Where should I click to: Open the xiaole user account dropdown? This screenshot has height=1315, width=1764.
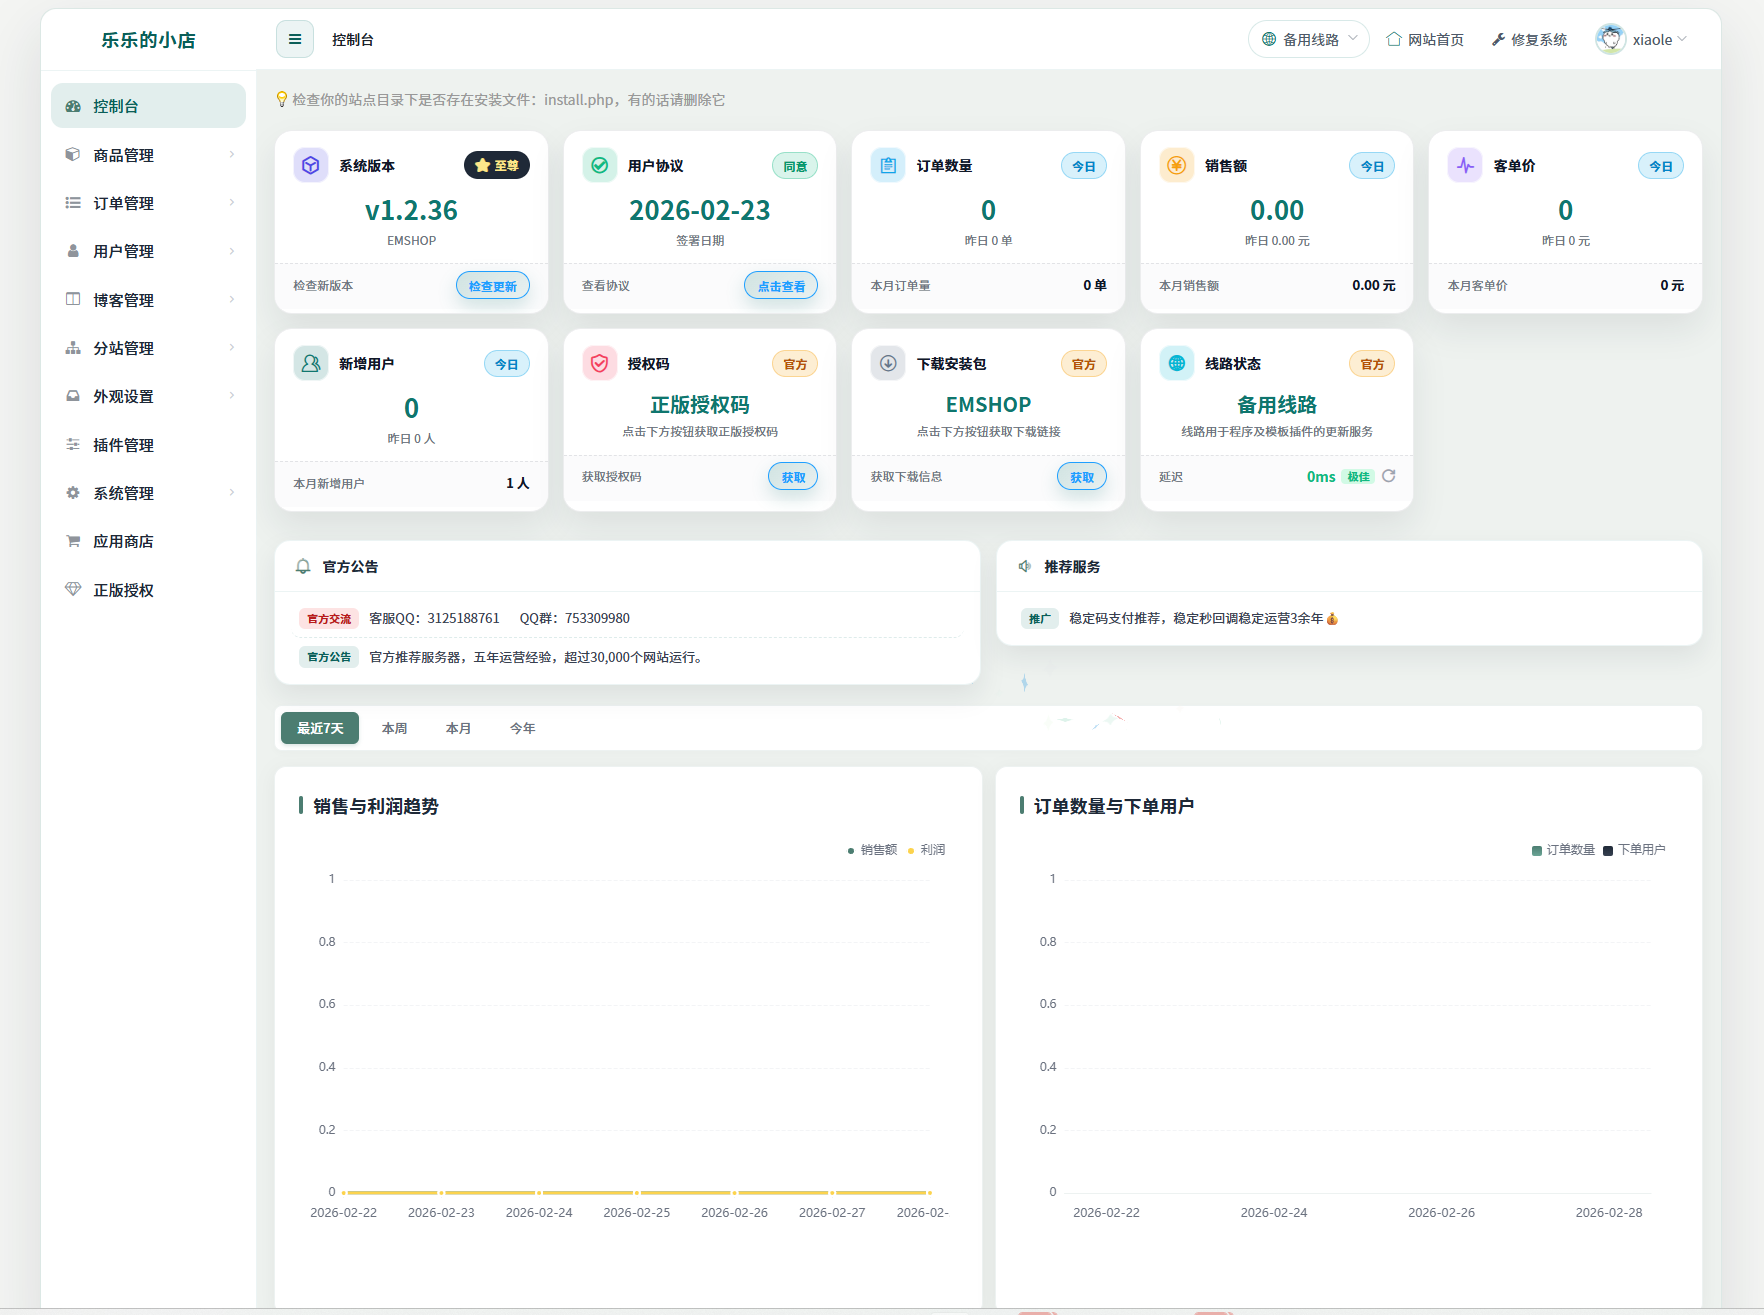click(1656, 39)
